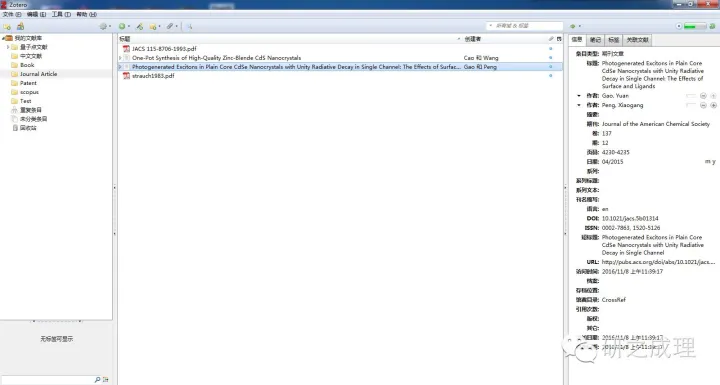Switch to the 关联文献 tab
This screenshot has height=385, width=720.
(x=637, y=40)
